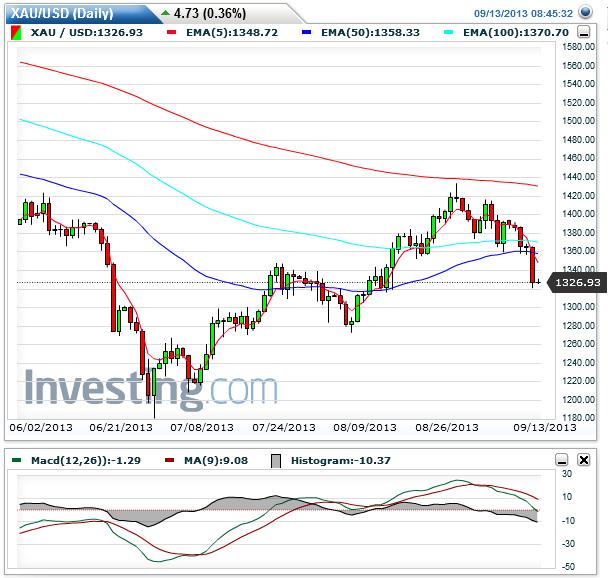Click the 08/26/2013 date axis label
The height and width of the screenshot is (578, 608).
pyautogui.click(x=447, y=428)
